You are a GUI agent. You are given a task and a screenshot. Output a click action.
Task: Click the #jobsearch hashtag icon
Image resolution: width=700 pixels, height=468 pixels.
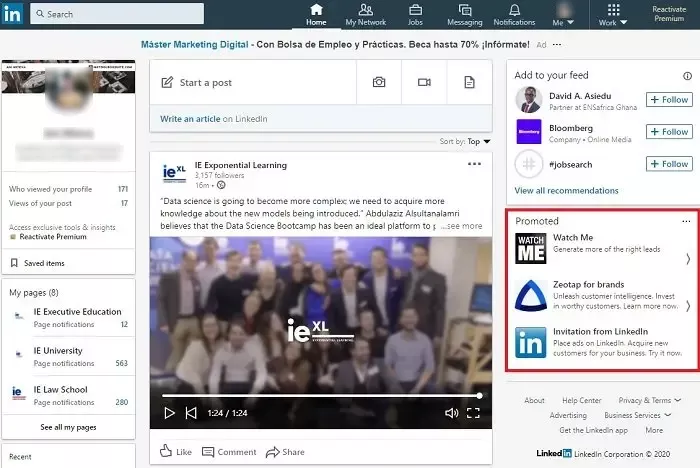coord(529,164)
